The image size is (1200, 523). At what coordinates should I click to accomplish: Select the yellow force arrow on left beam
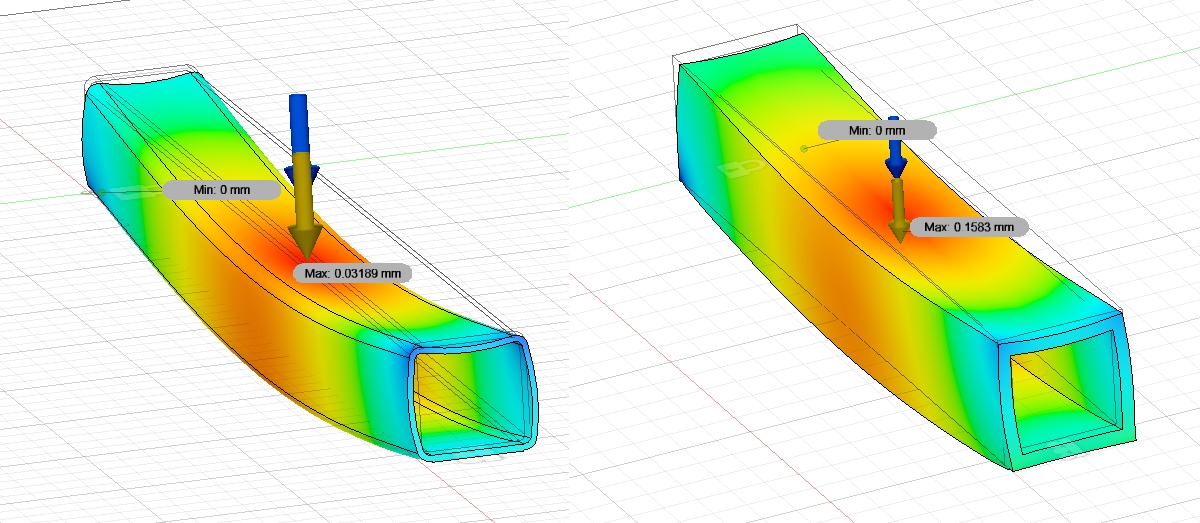pyautogui.click(x=304, y=206)
